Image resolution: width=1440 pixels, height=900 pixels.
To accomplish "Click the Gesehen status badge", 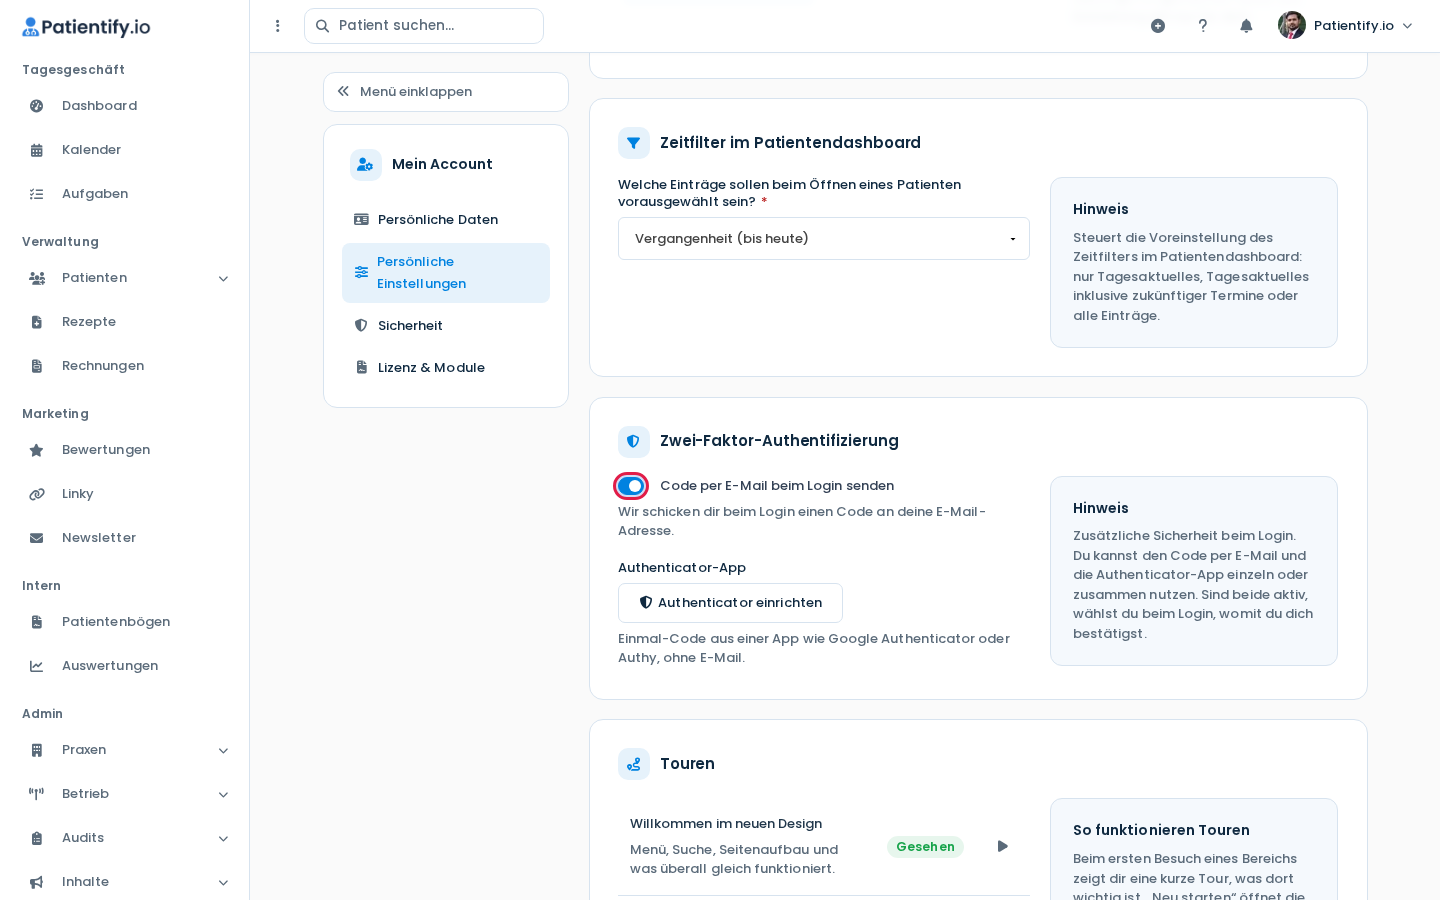I will coord(925,847).
